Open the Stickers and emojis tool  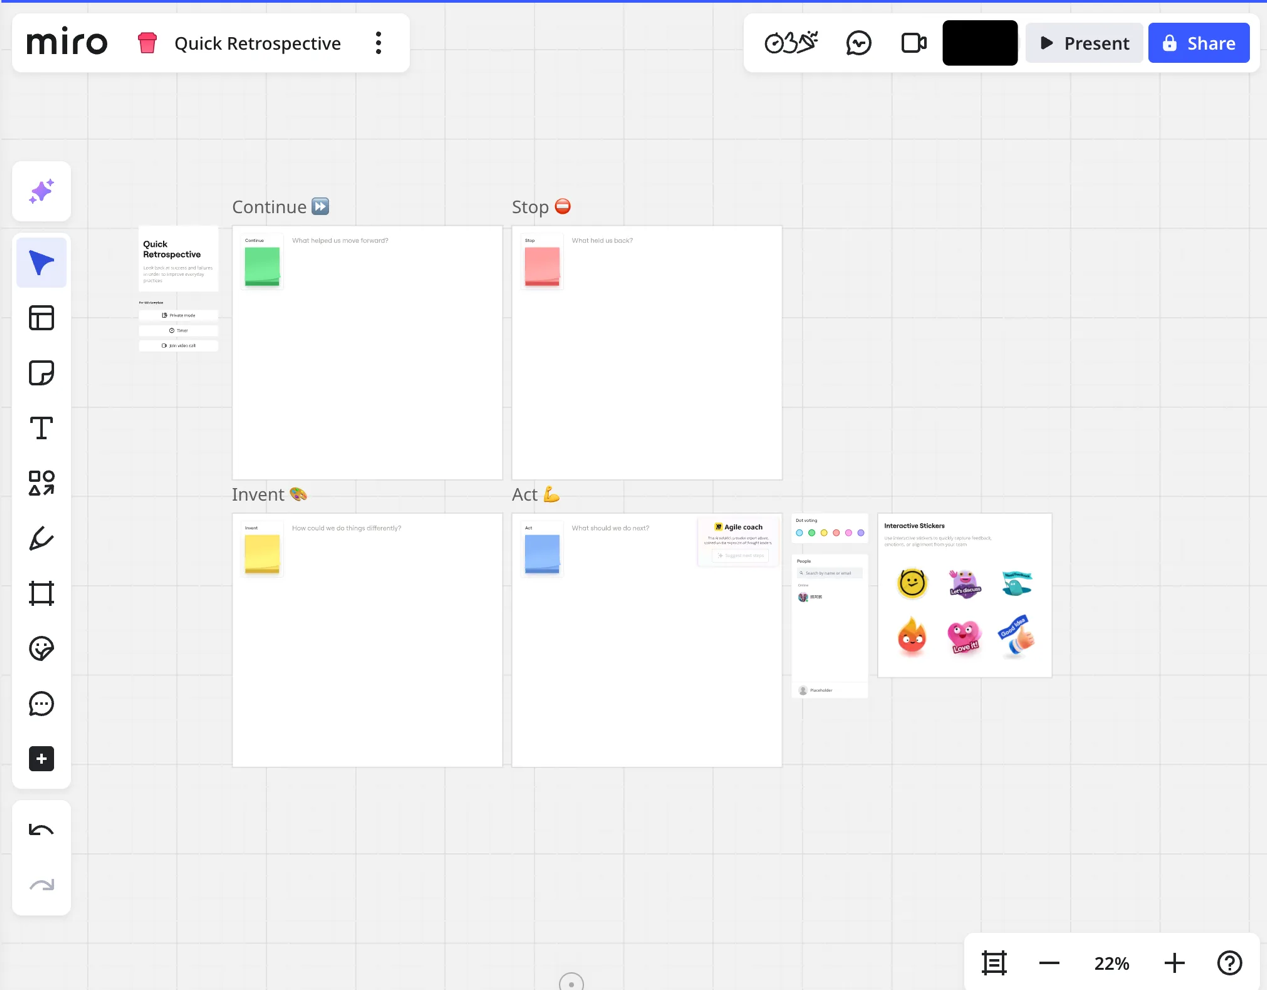41,649
